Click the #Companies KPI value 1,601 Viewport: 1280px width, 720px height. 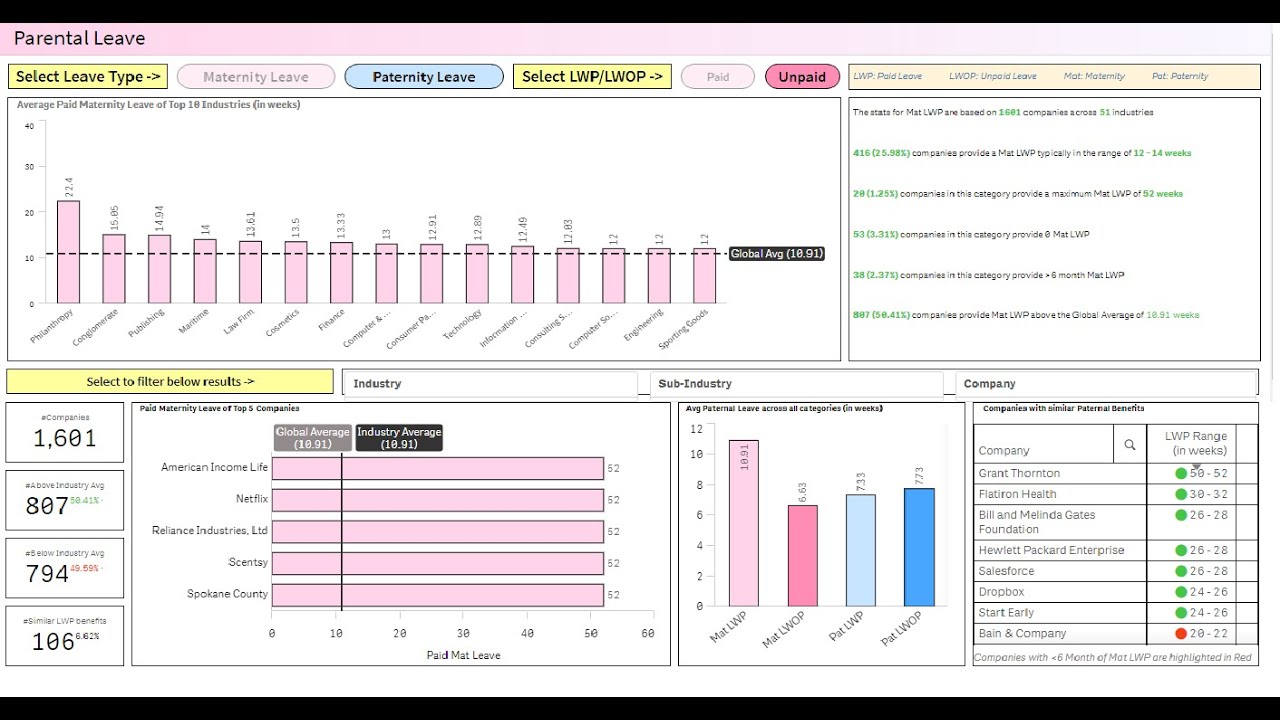pyautogui.click(x=65, y=438)
